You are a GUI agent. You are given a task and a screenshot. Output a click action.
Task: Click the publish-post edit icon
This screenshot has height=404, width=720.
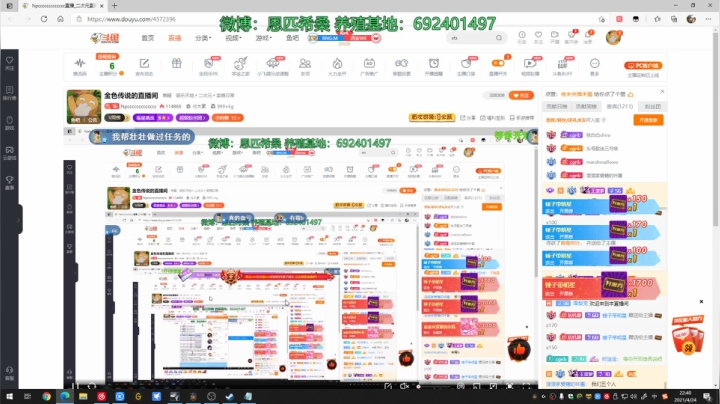tap(144, 66)
